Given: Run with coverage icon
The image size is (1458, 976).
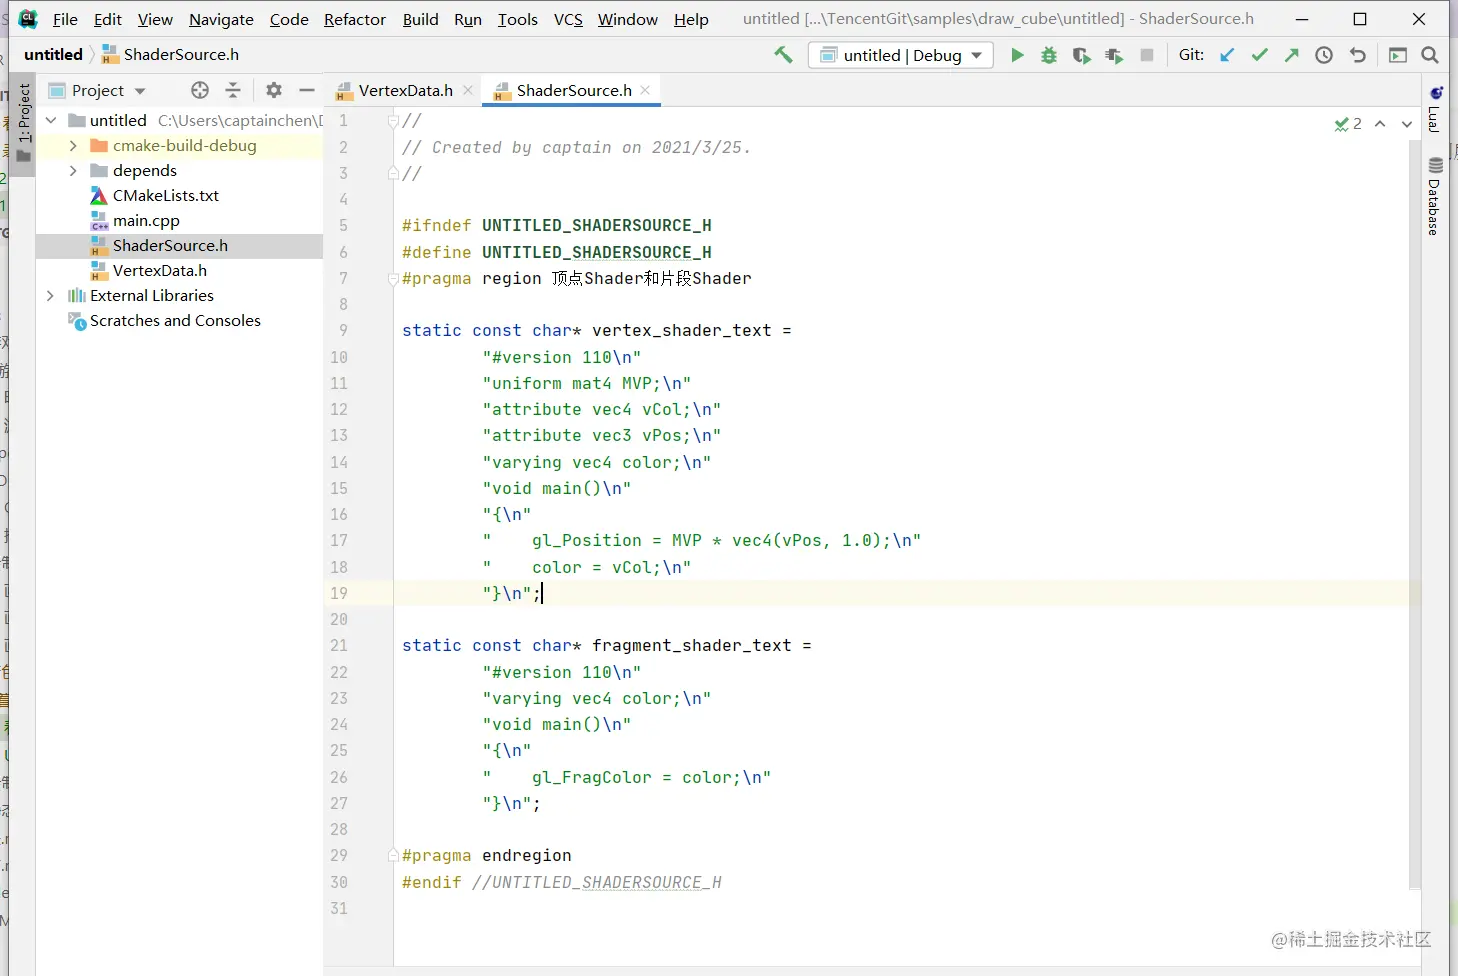Looking at the screenshot, I should pyautogui.click(x=1081, y=55).
